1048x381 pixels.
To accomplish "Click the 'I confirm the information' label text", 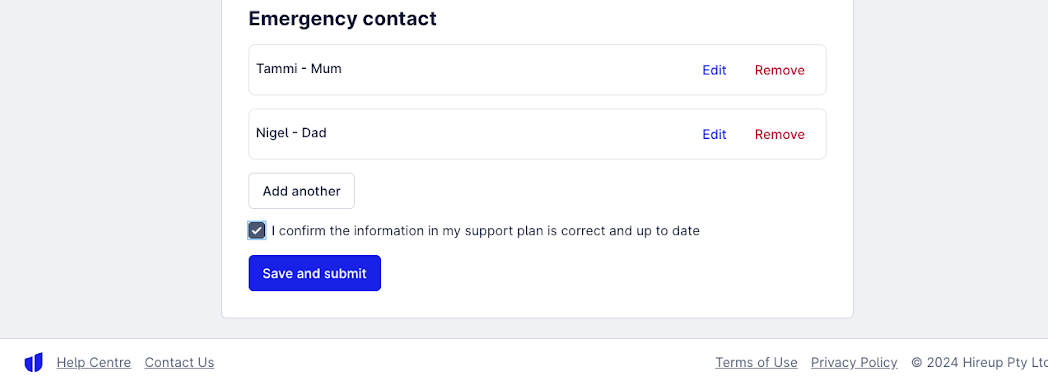I will pyautogui.click(x=485, y=231).
